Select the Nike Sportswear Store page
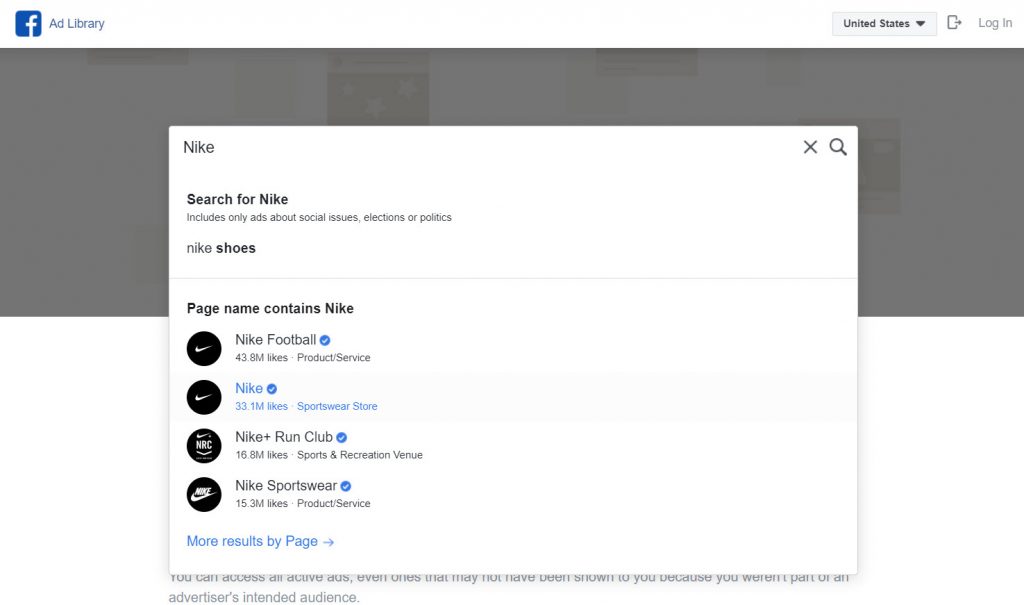This screenshot has width=1024, height=605. tap(513, 397)
